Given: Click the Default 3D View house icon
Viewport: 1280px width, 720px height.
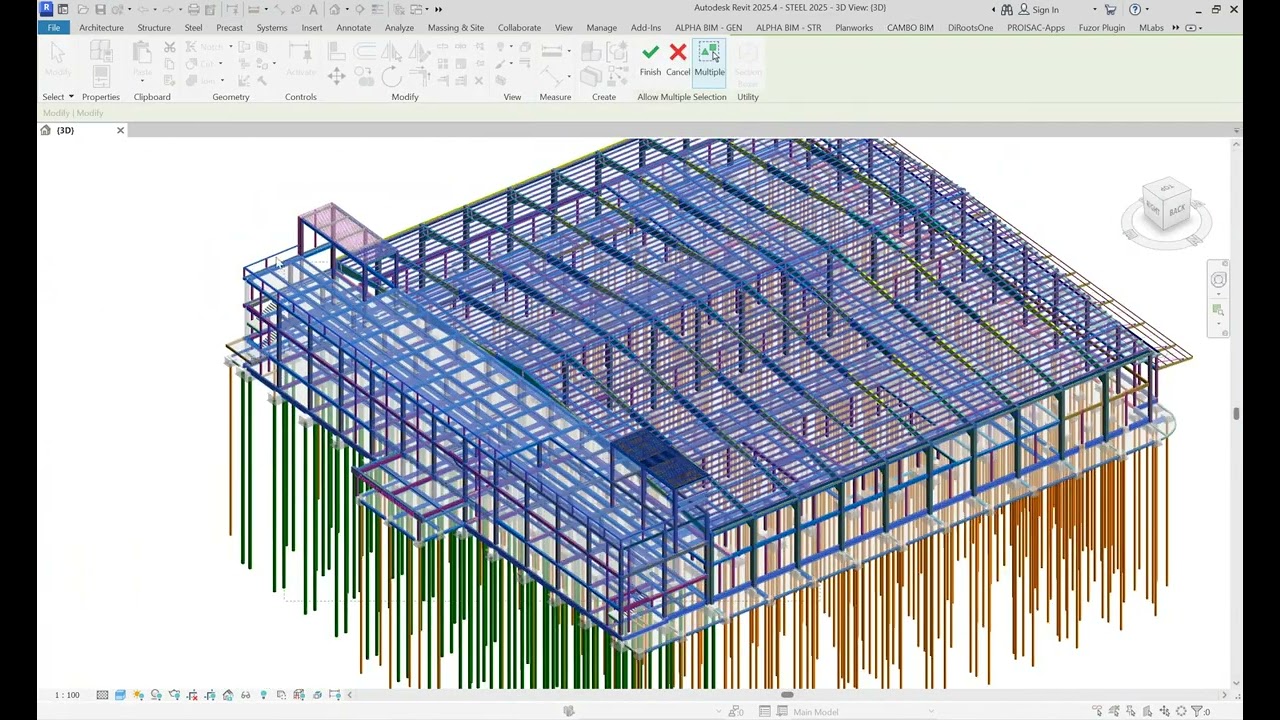Looking at the screenshot, I should click(334, 9).
